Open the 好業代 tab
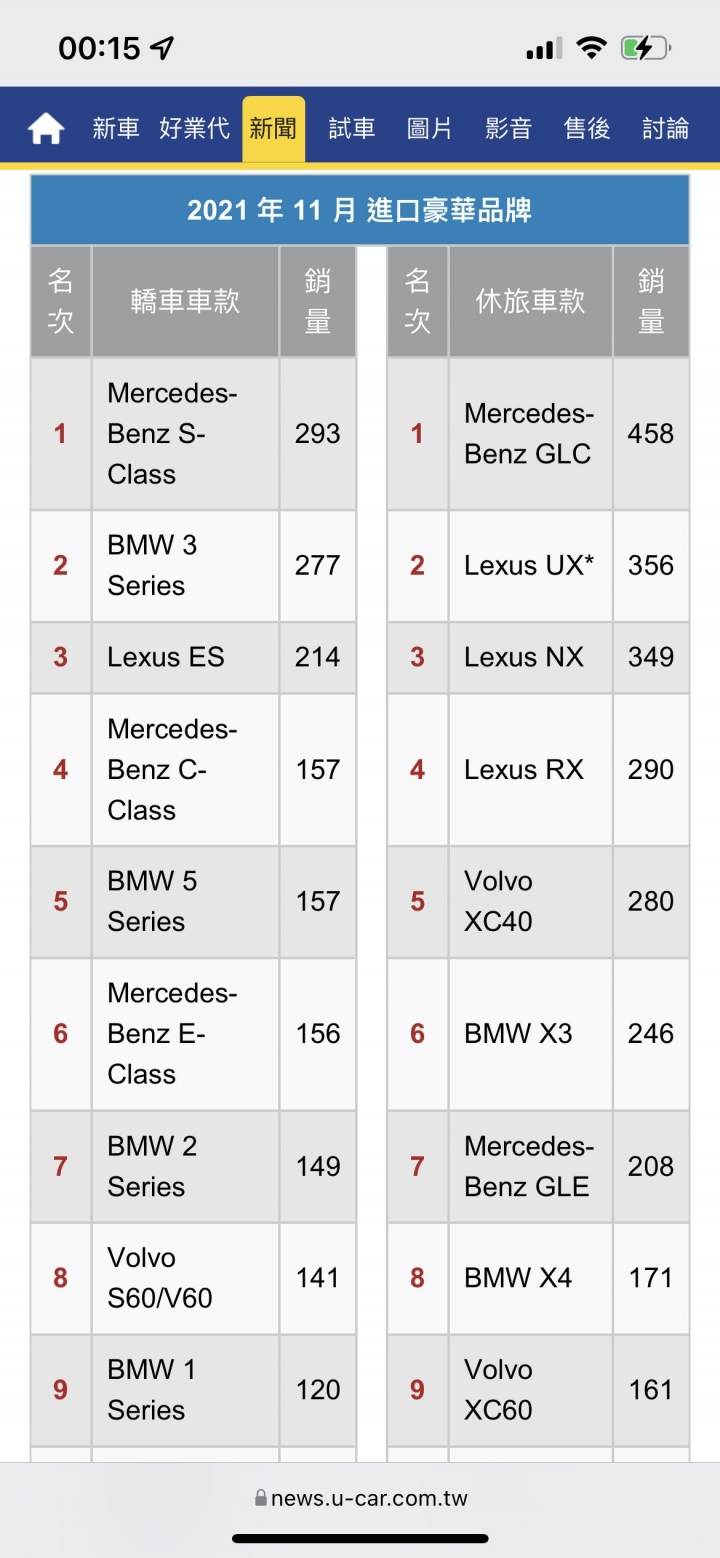Viewport: 720px width, 1558px height. click(x=195, y=129)
